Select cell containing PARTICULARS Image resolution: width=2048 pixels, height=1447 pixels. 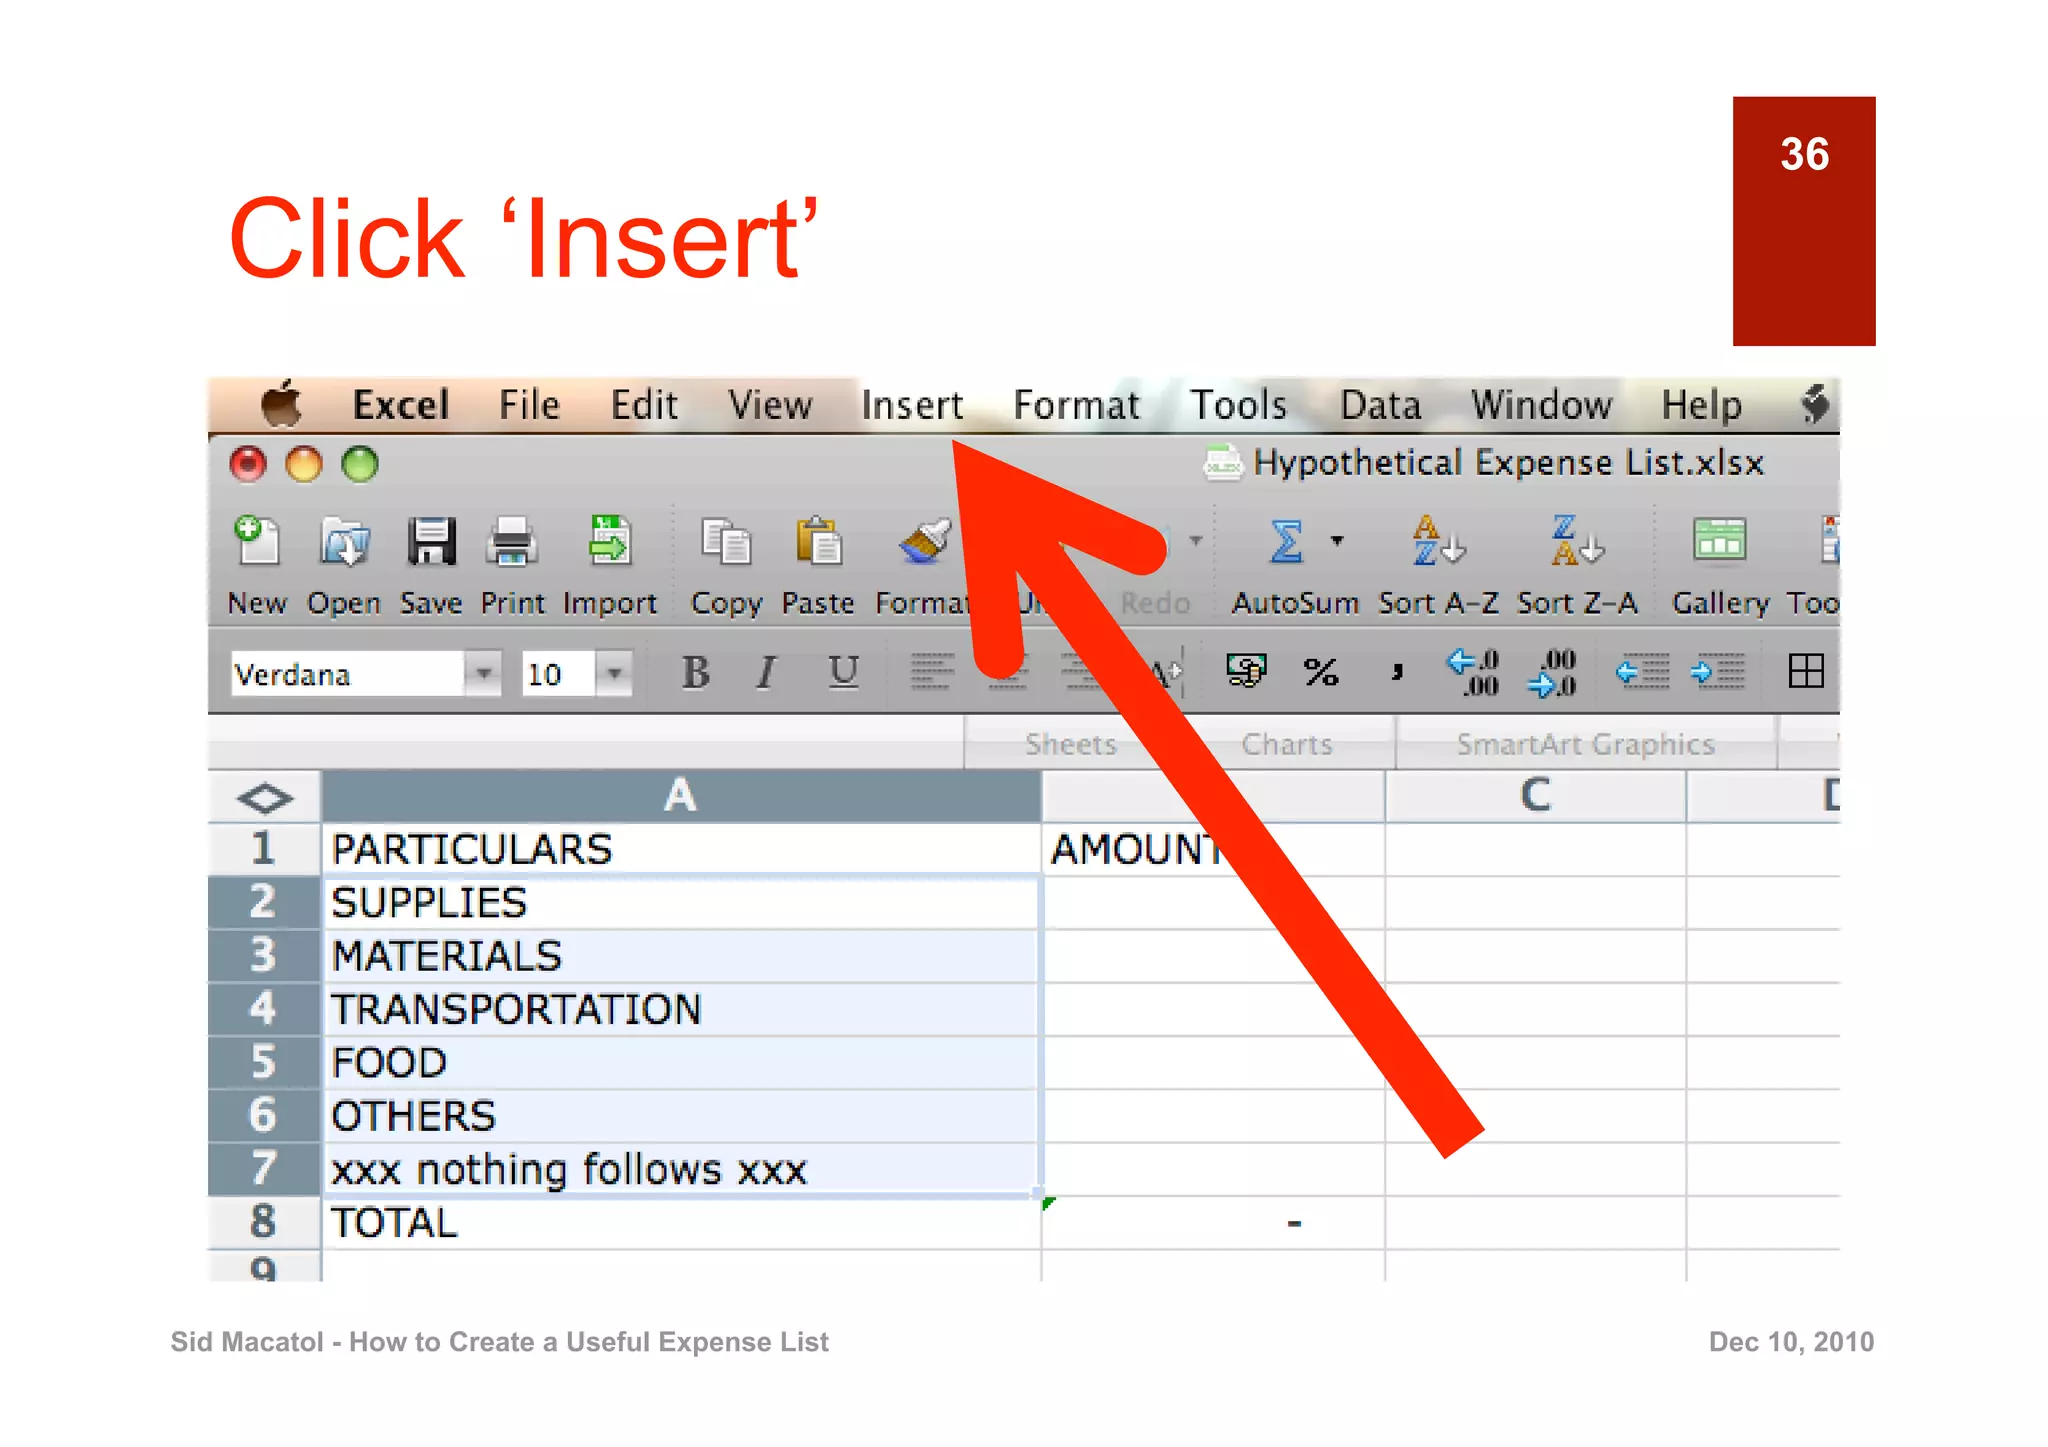[681, 850]
